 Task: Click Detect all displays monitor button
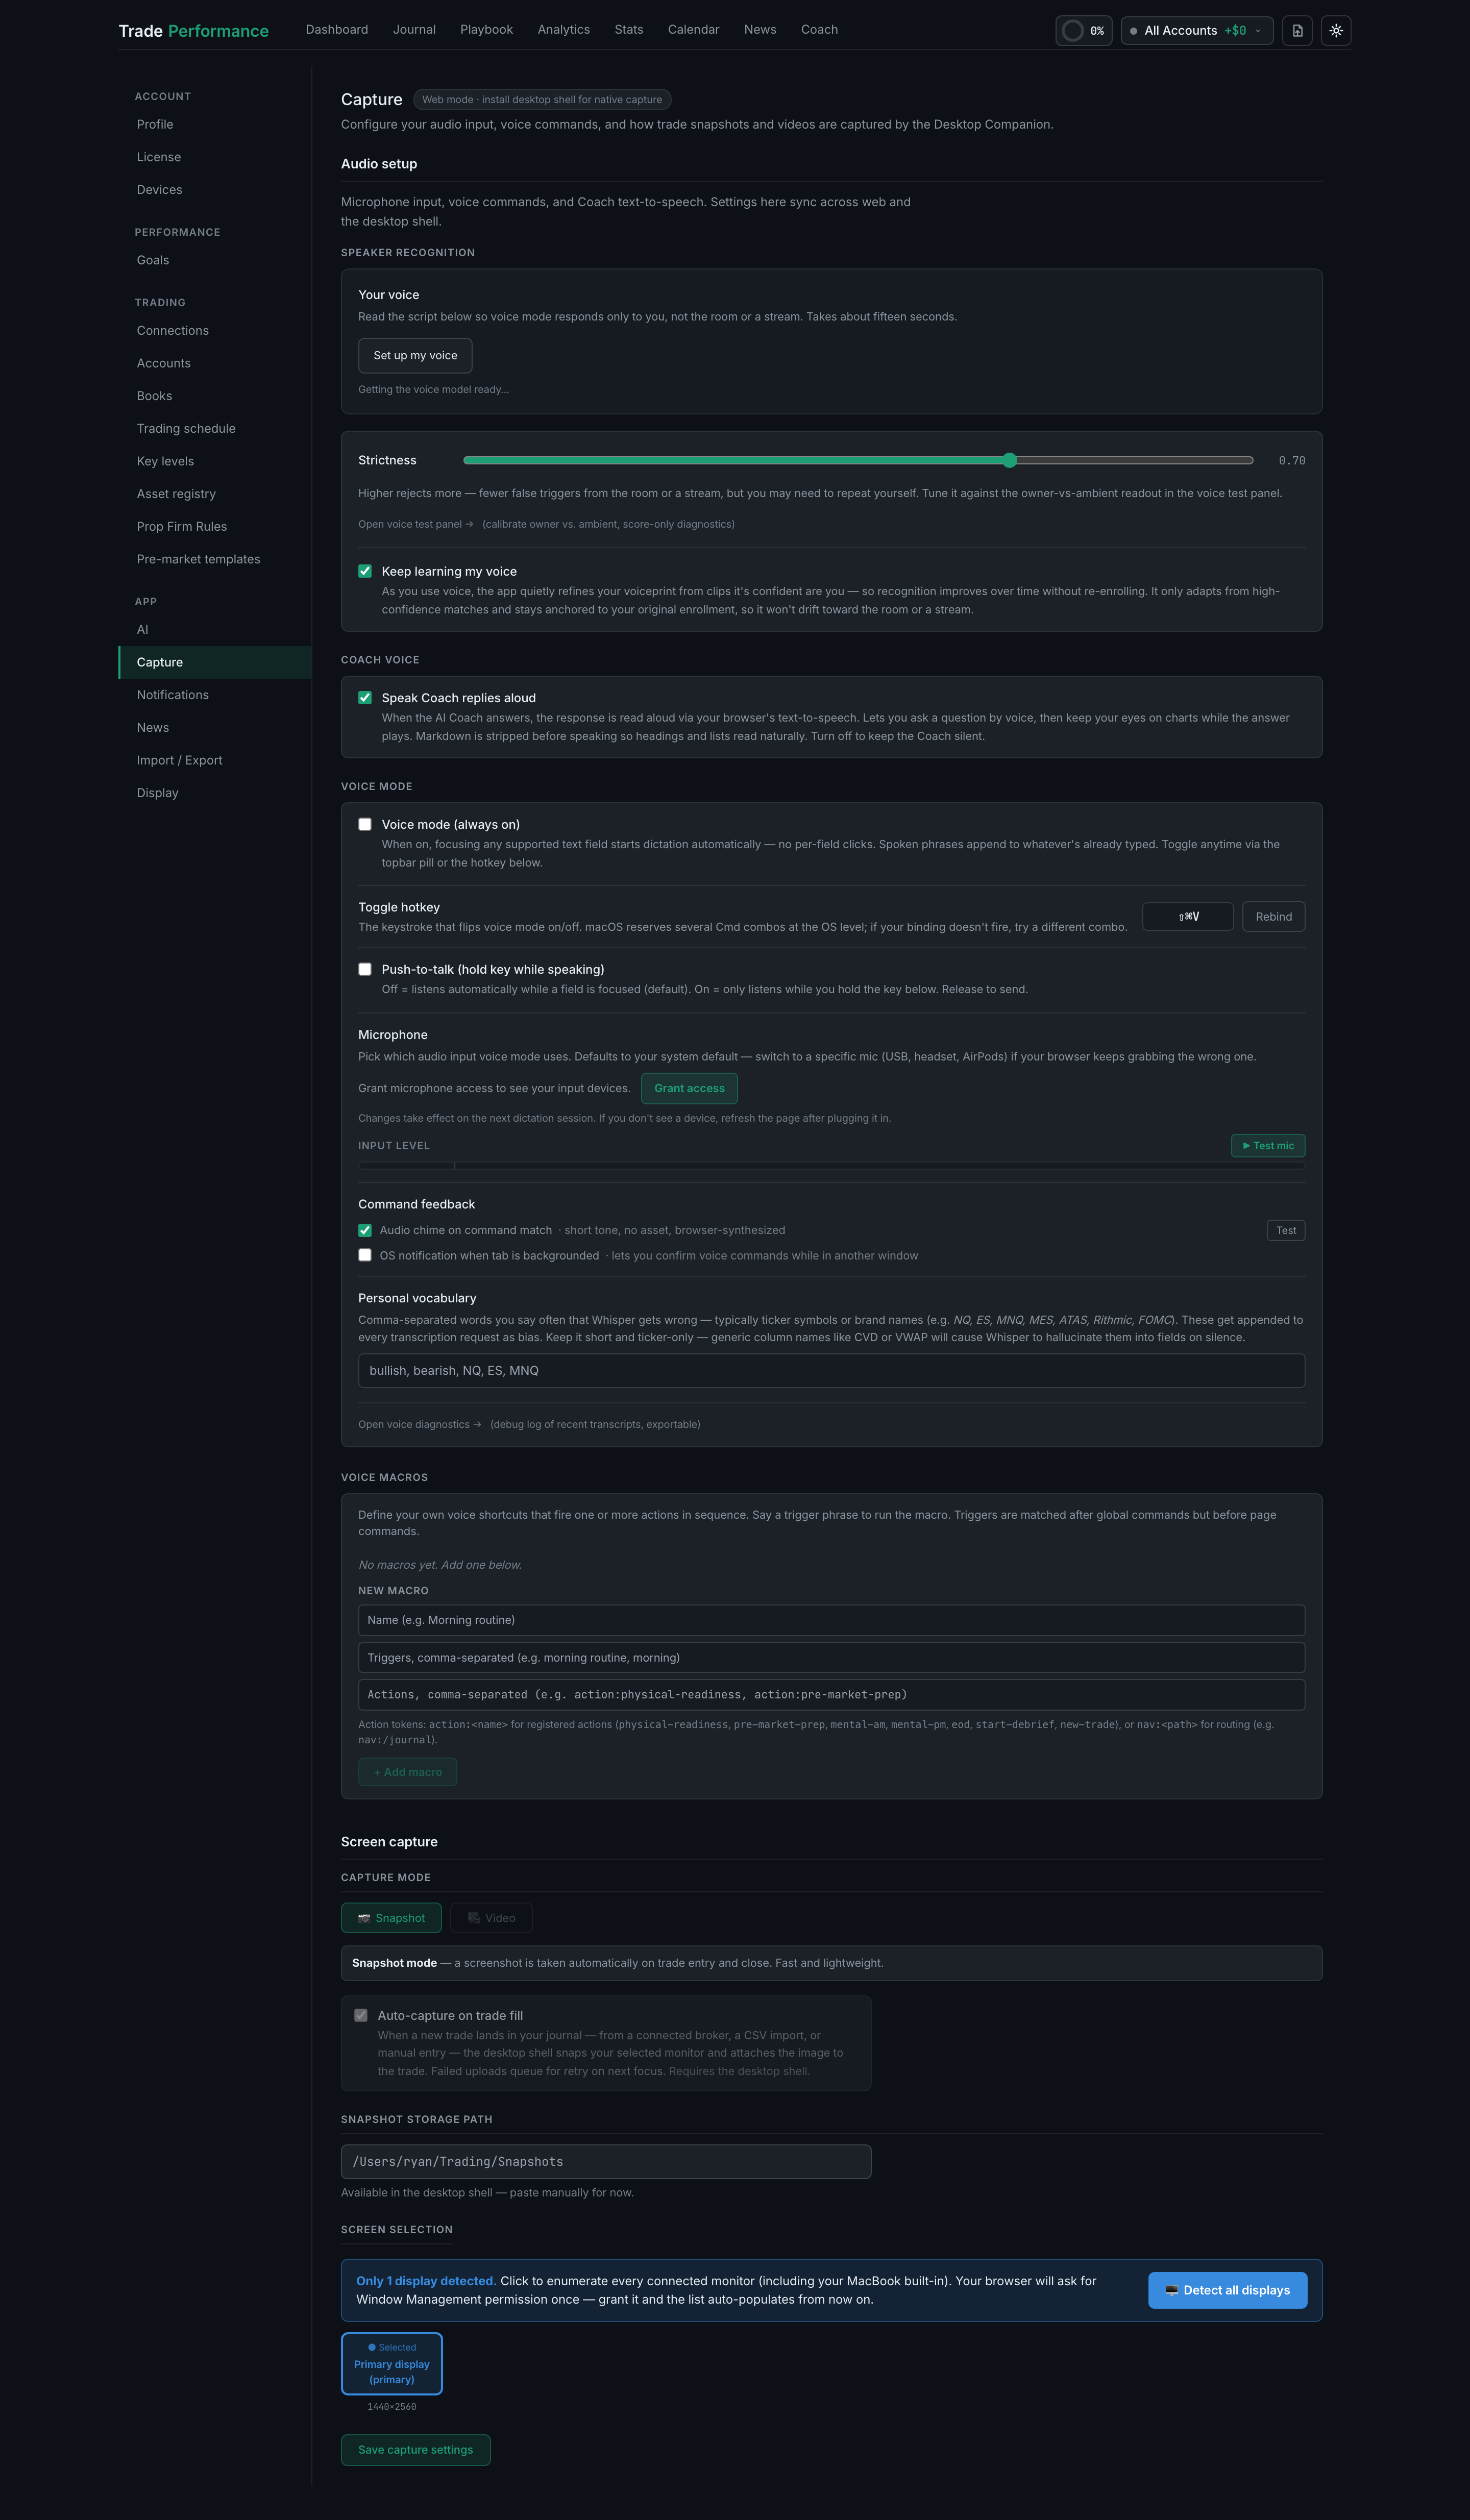tap(1227, 2289)
